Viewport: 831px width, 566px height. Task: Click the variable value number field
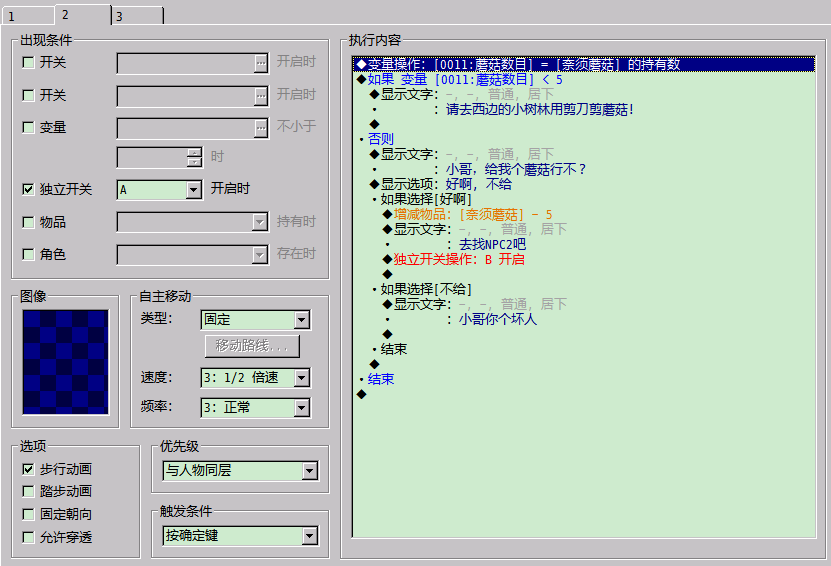153,157
